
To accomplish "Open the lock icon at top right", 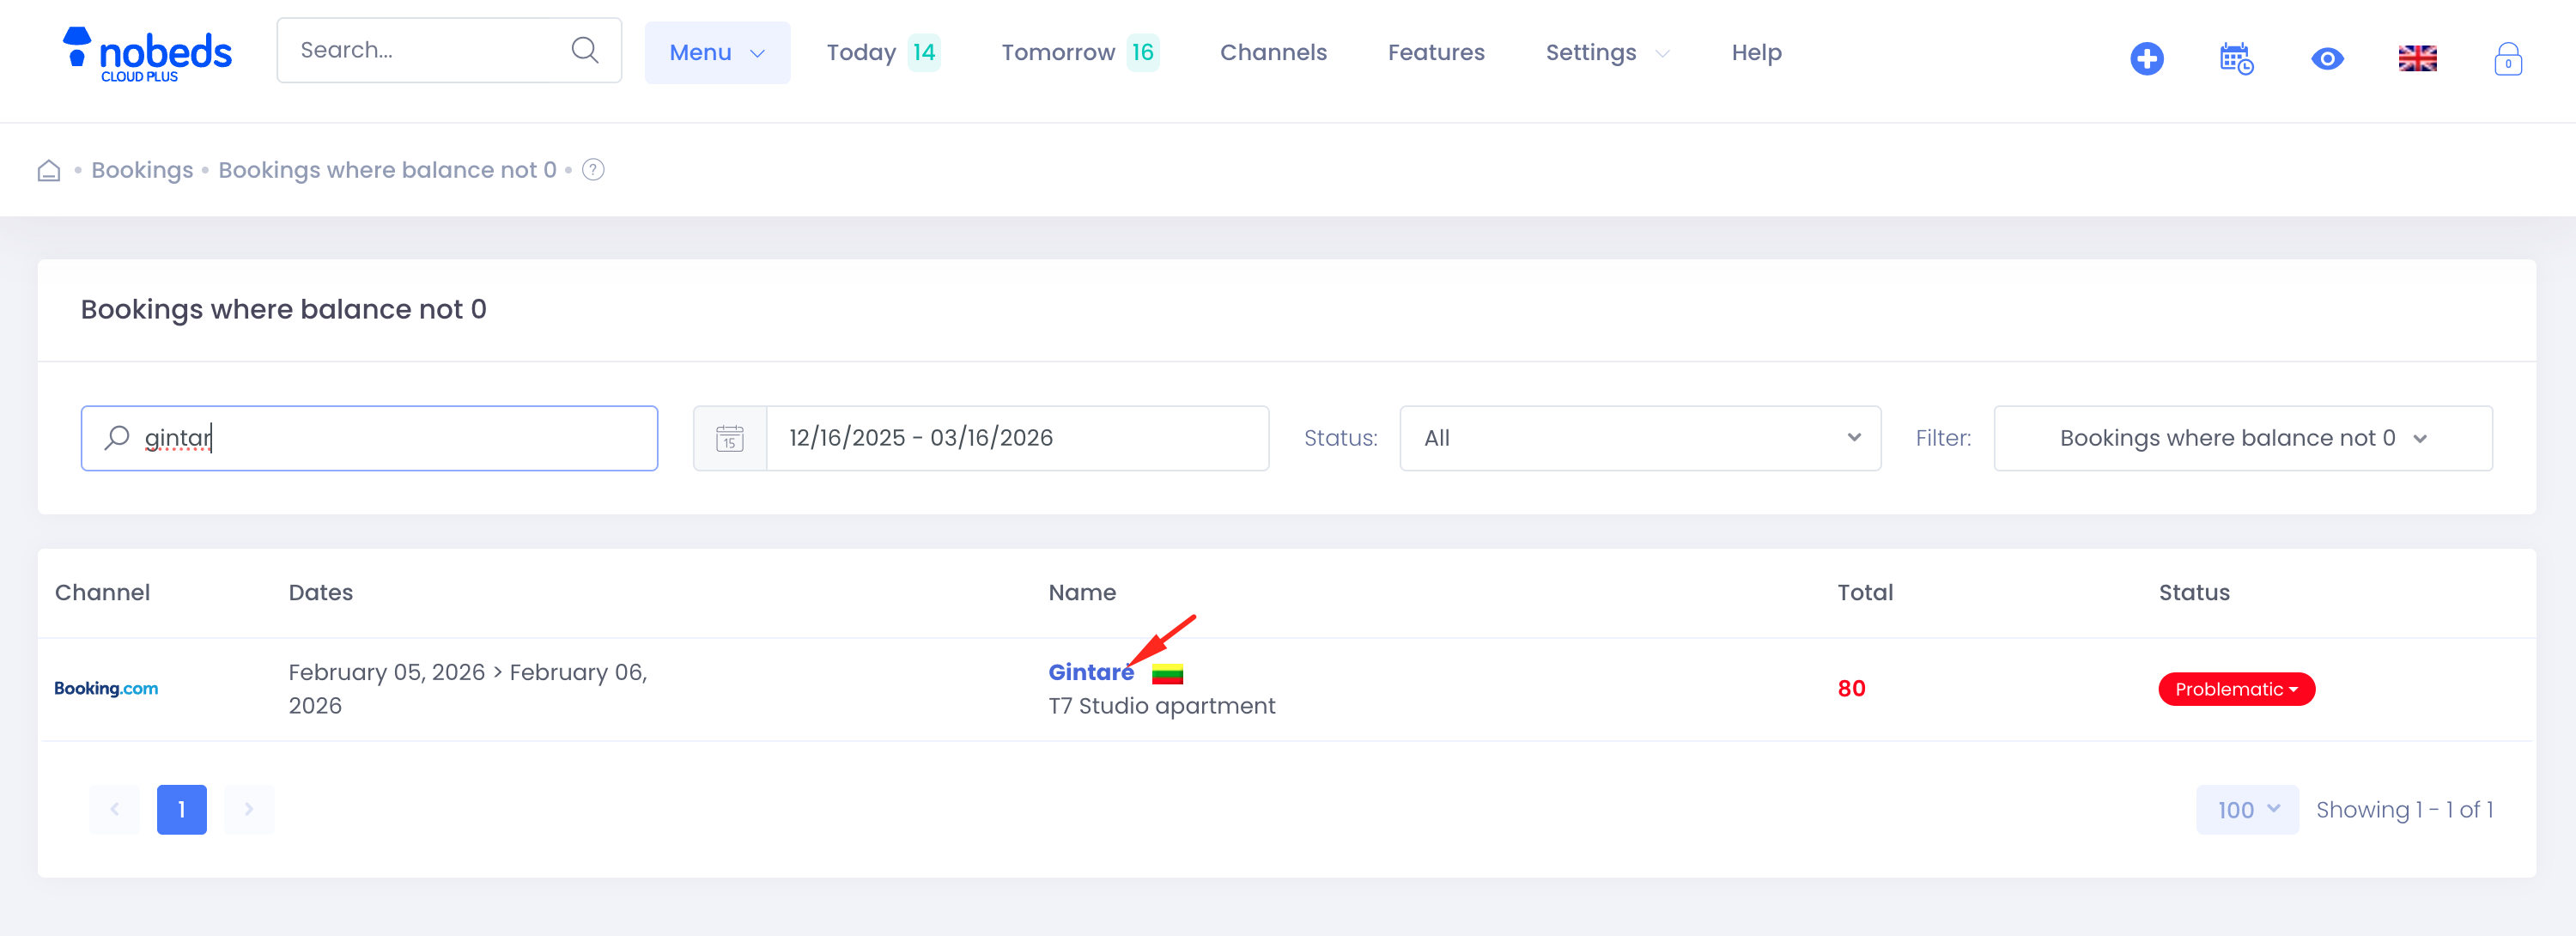I will click(2507, 59).
